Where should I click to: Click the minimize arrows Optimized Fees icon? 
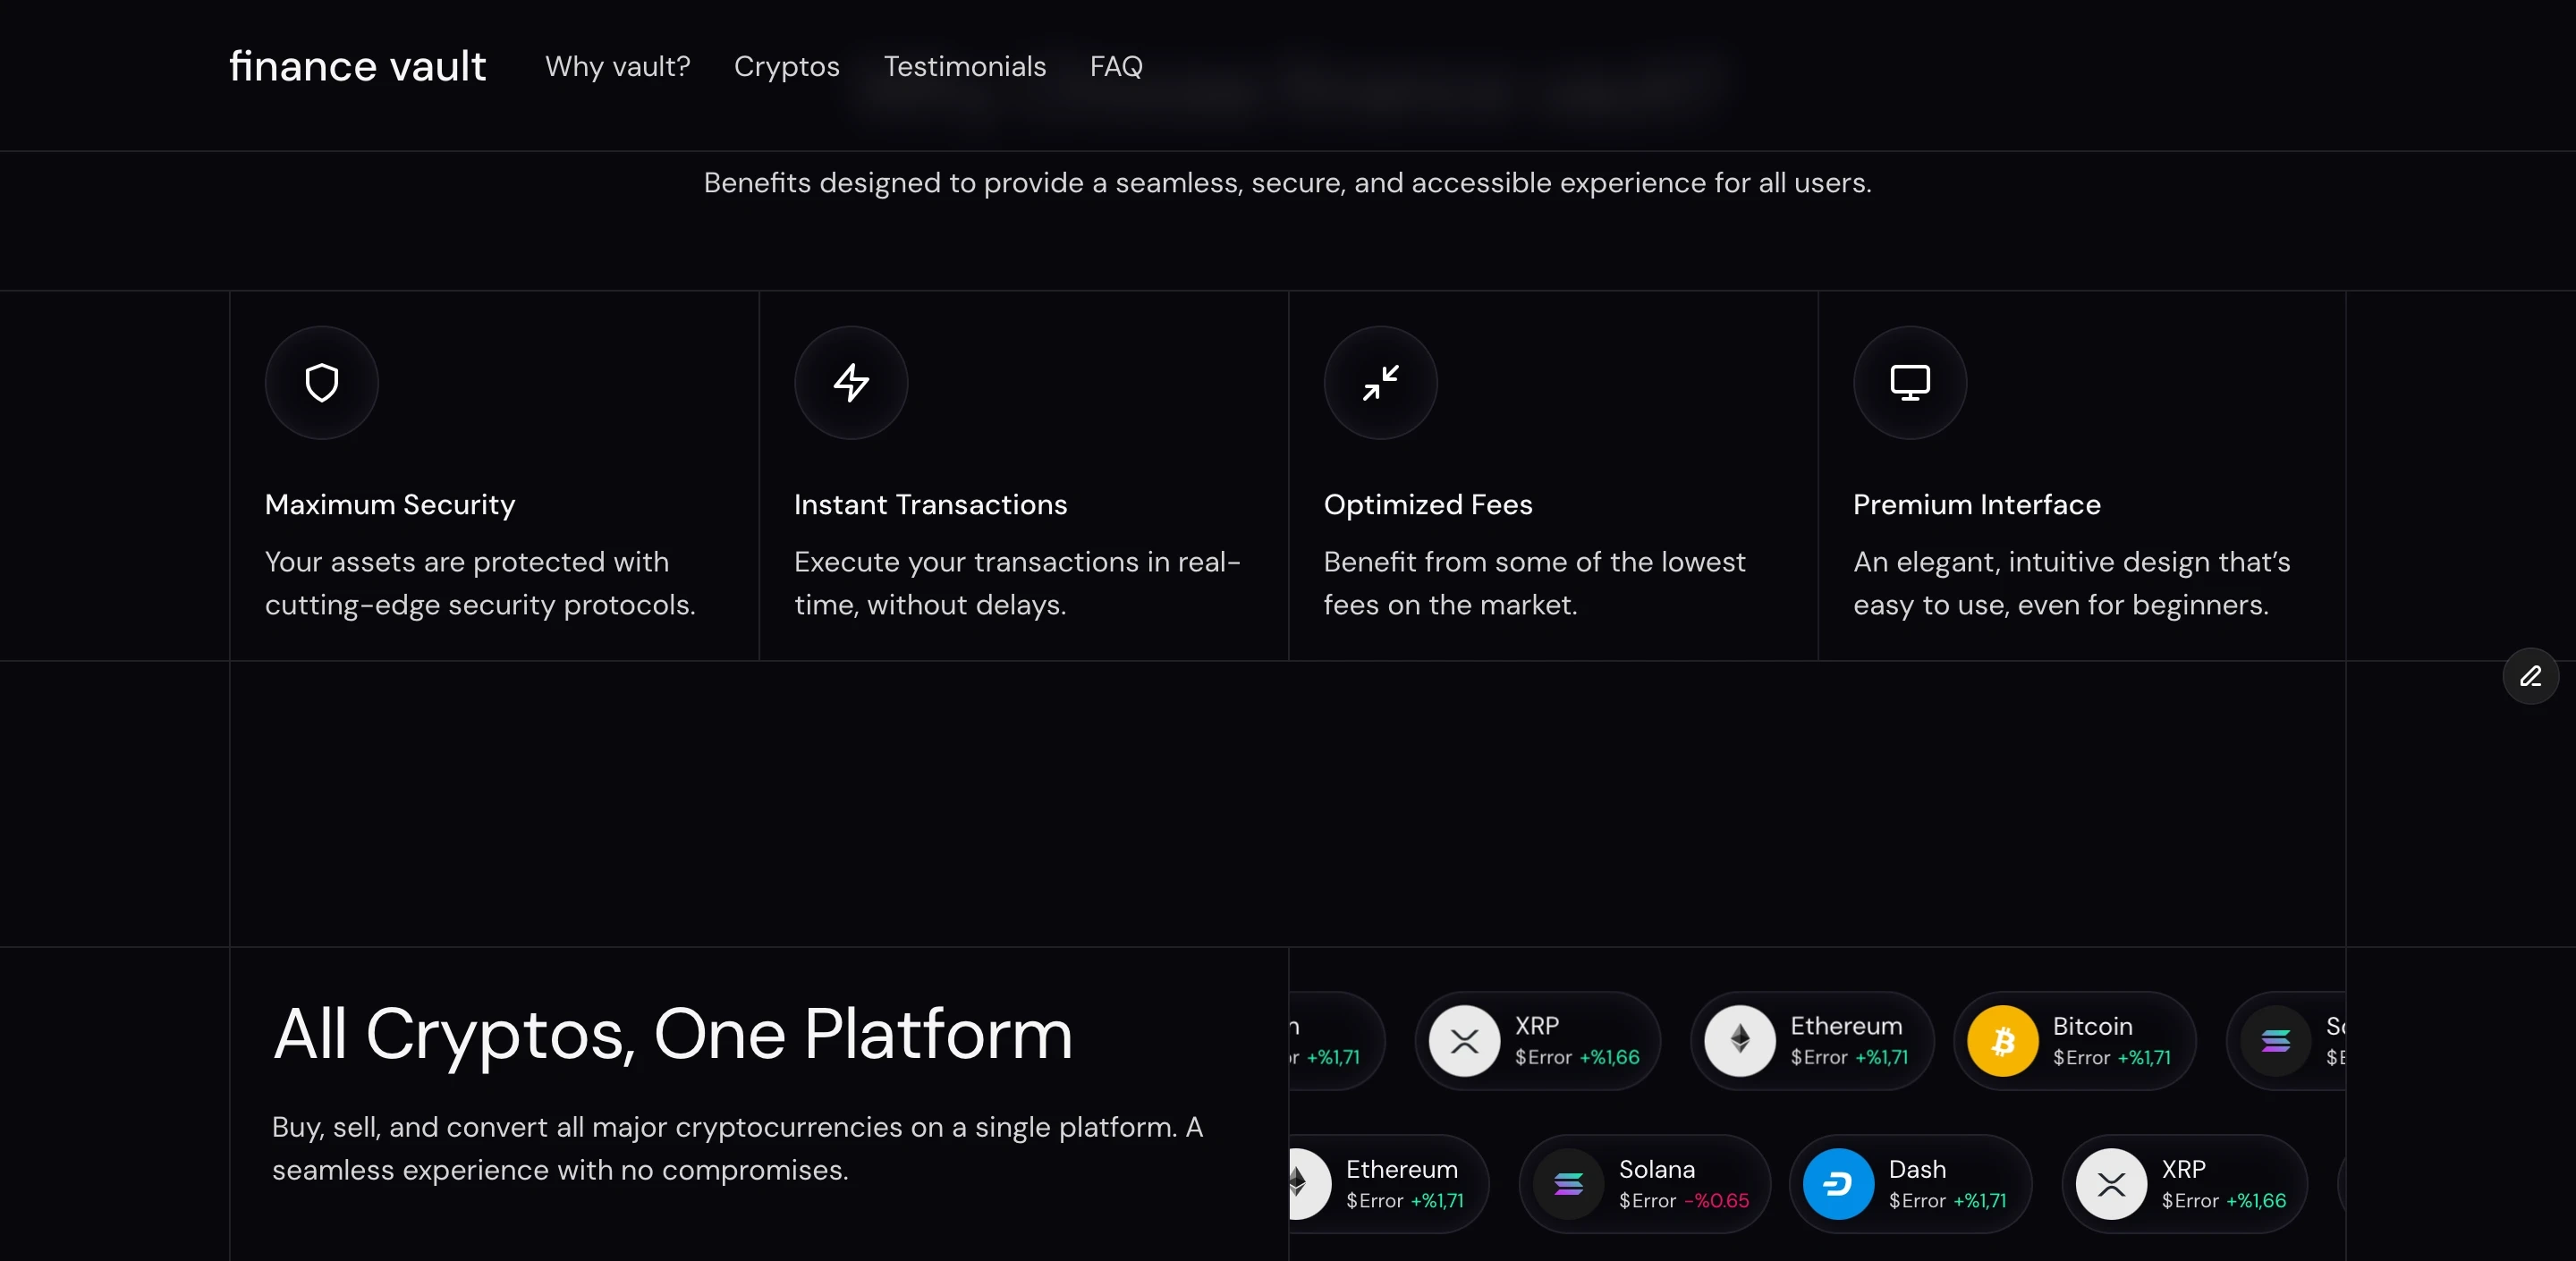pos(1380,382)
